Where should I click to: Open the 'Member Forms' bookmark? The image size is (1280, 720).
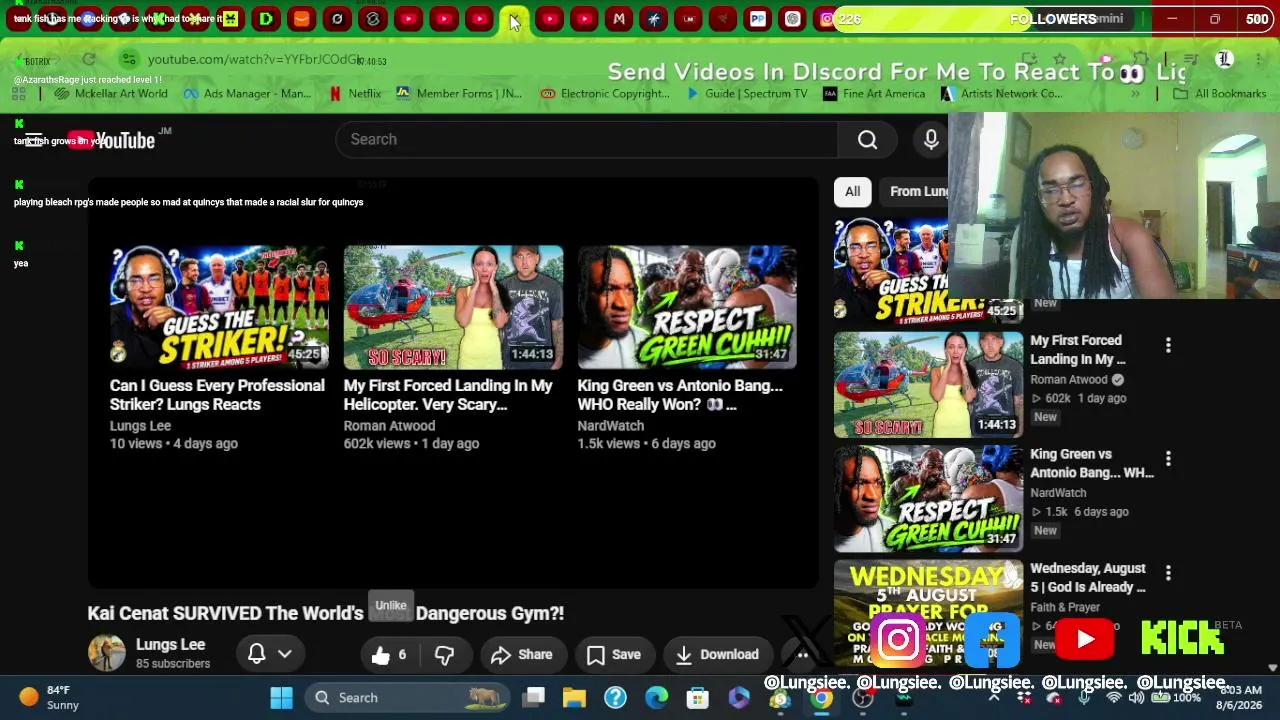[459, 94]
